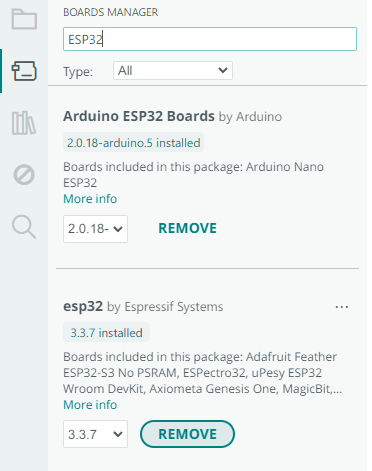This screenshot has width=372, height=471.
Task: Click the Adafruit Feather boards description text
Action: tap(203, 373)
